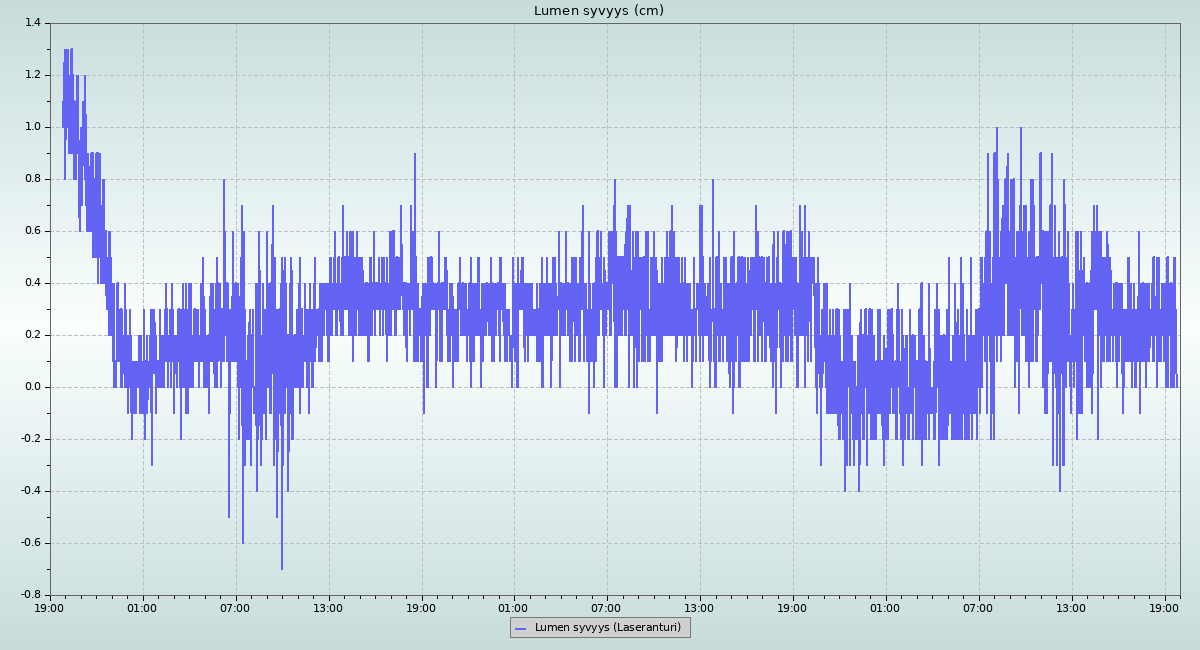Click the blue line swatch in the legend
Screen dimensions: 1200x650
coord(520,628)
